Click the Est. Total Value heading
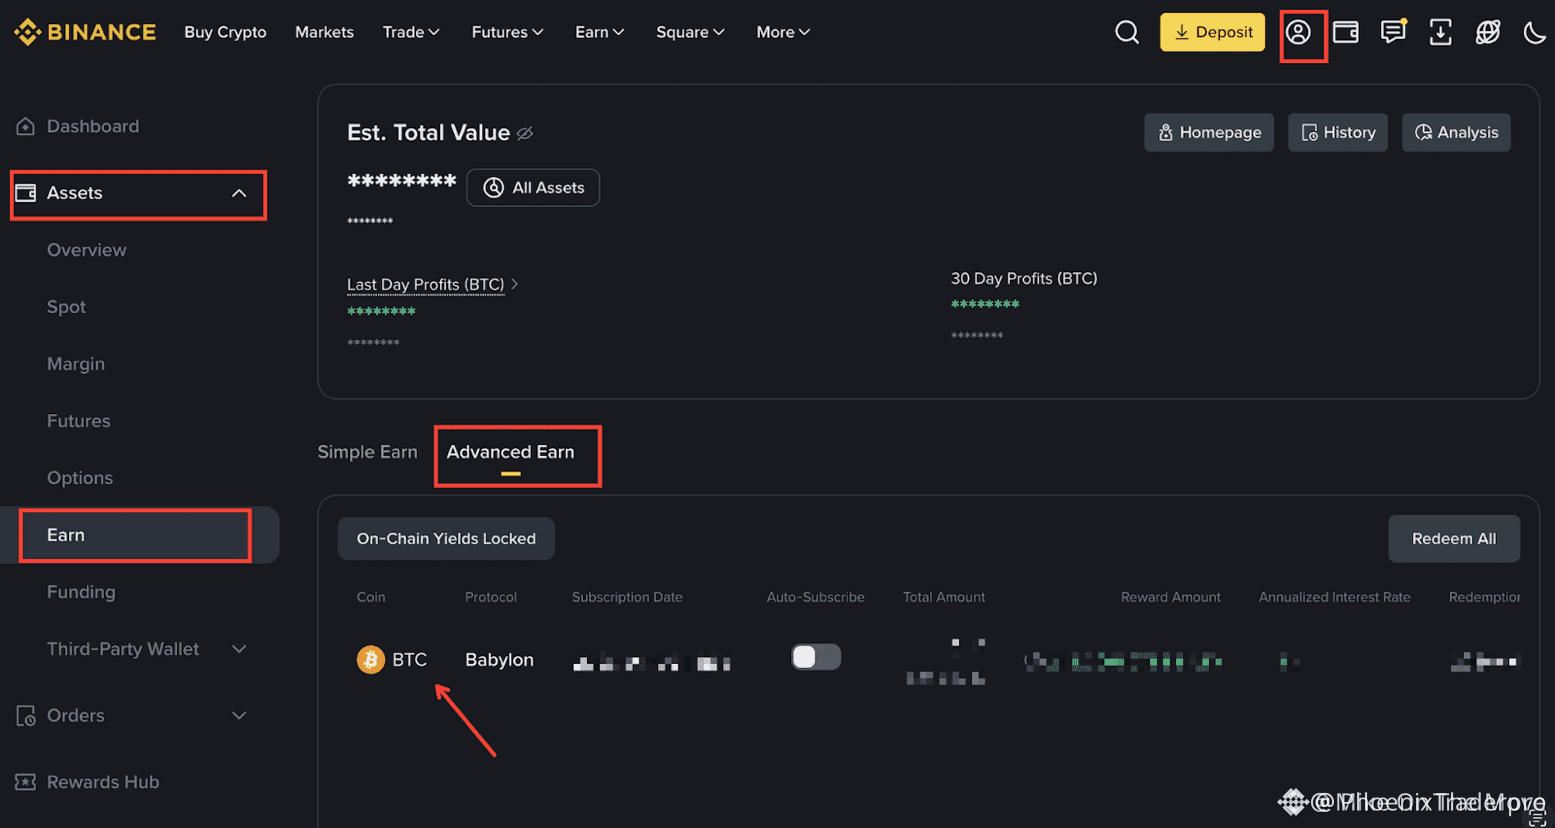This screenshot has width=1555, height=828. click(428, 133)
